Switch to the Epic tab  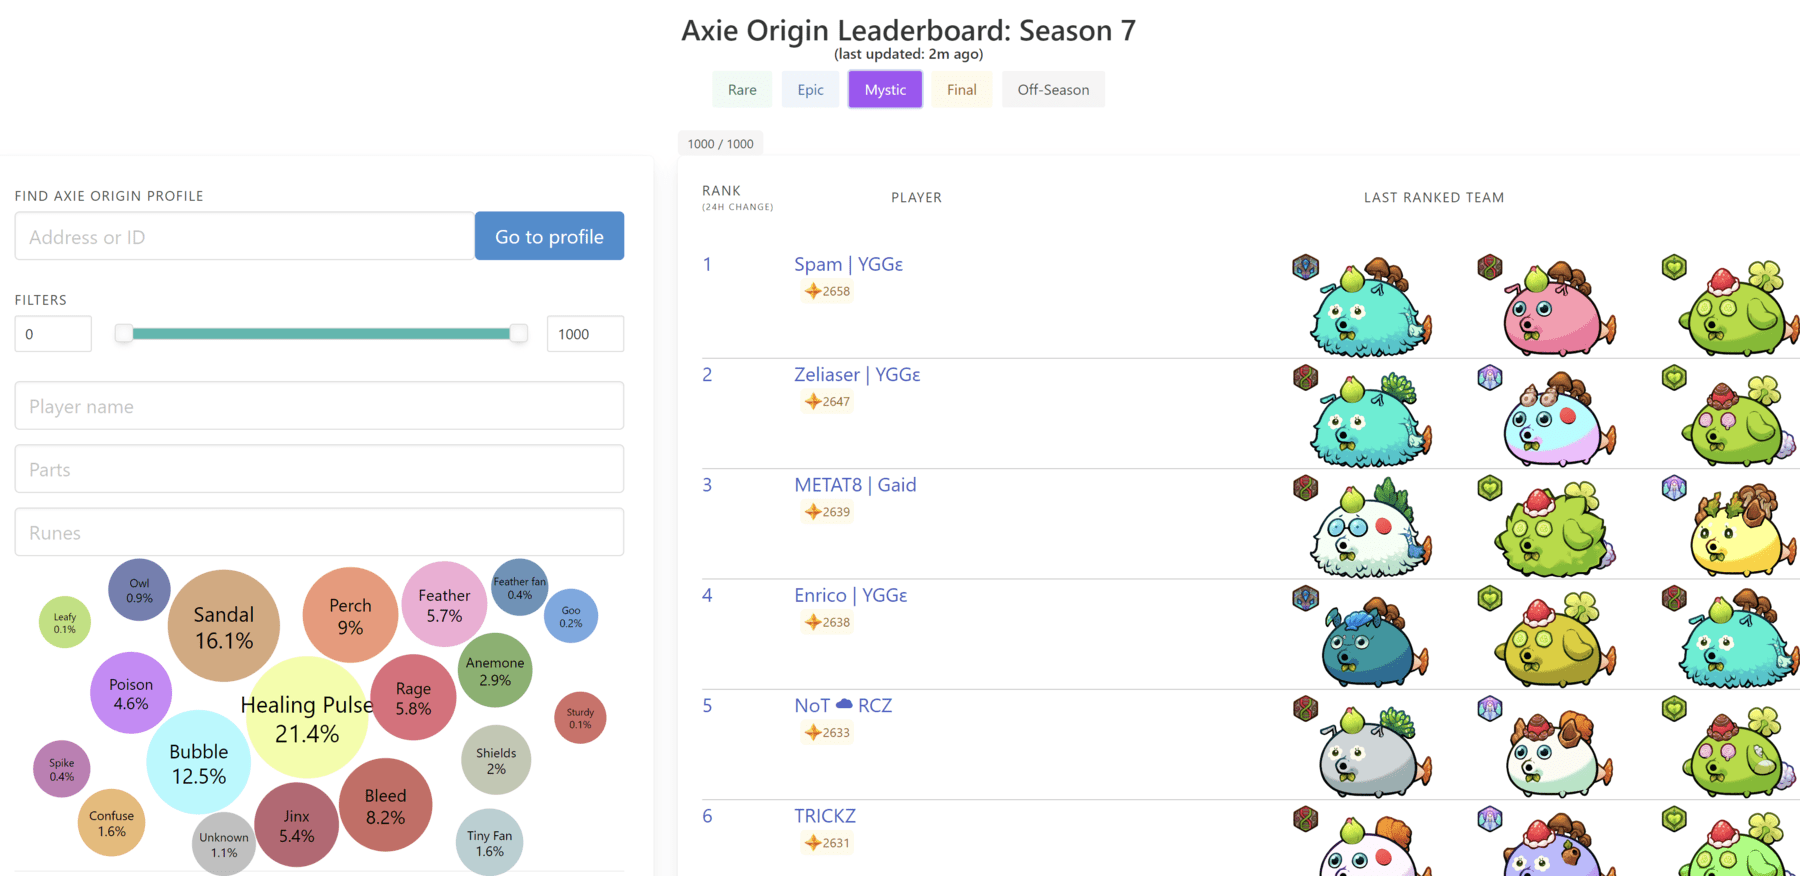810,89
